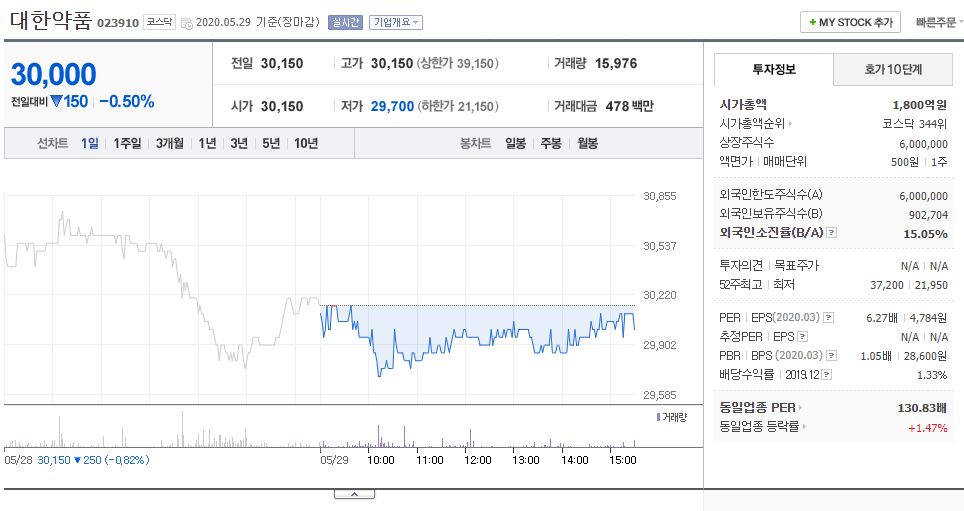This screenshot has width=964, height=511.
Task: Click the 코스닥 market badge
Action: [x=159, y=22]
